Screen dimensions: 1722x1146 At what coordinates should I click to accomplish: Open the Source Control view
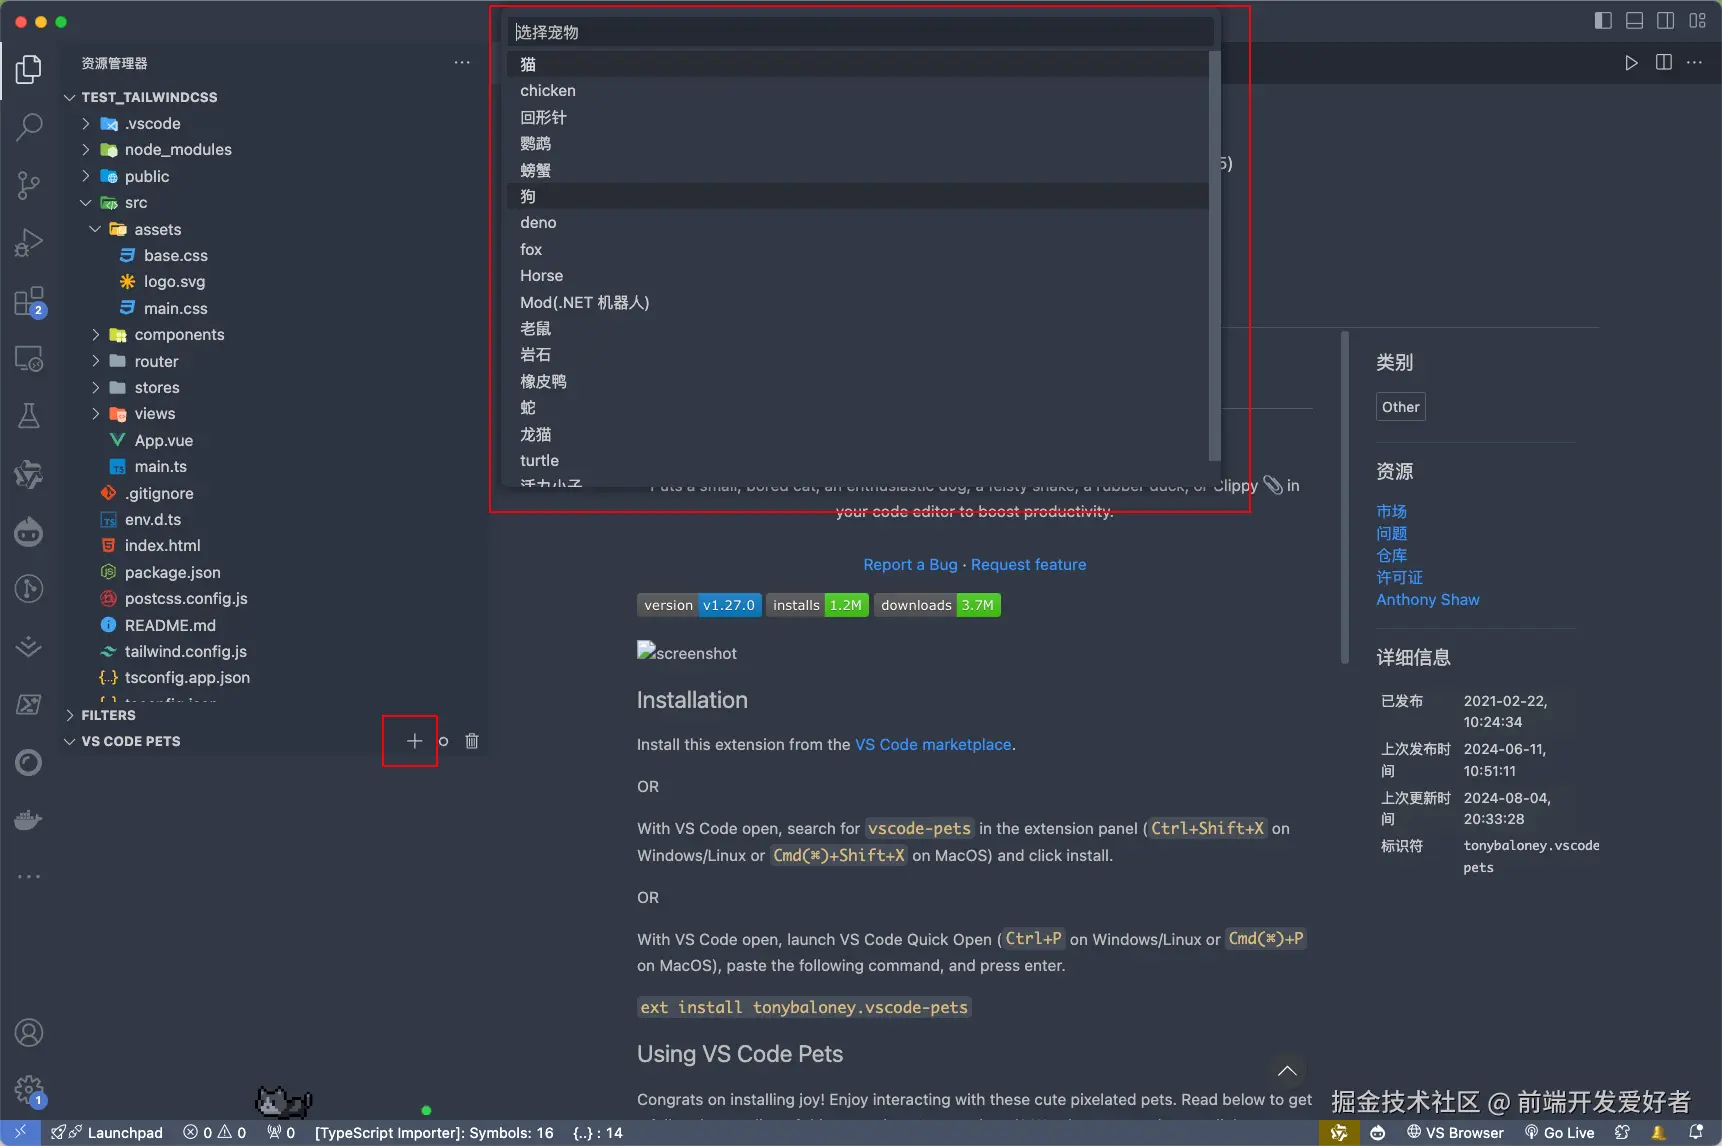tap(29, 185)
